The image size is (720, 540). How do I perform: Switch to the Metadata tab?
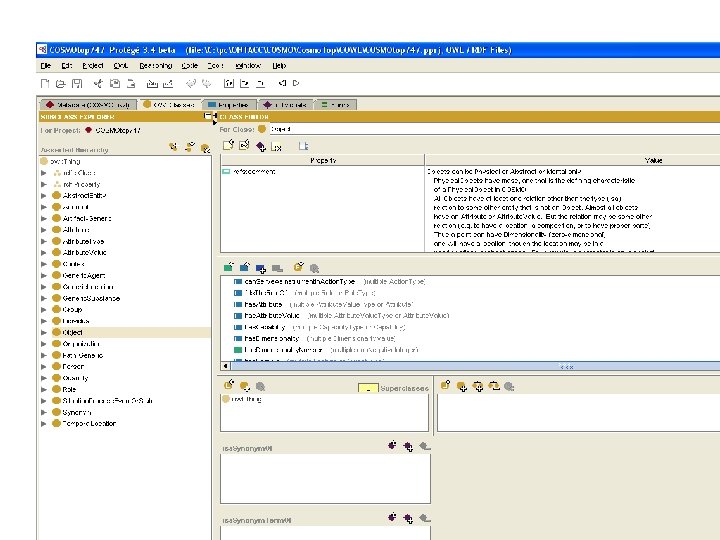pos(88,104)
